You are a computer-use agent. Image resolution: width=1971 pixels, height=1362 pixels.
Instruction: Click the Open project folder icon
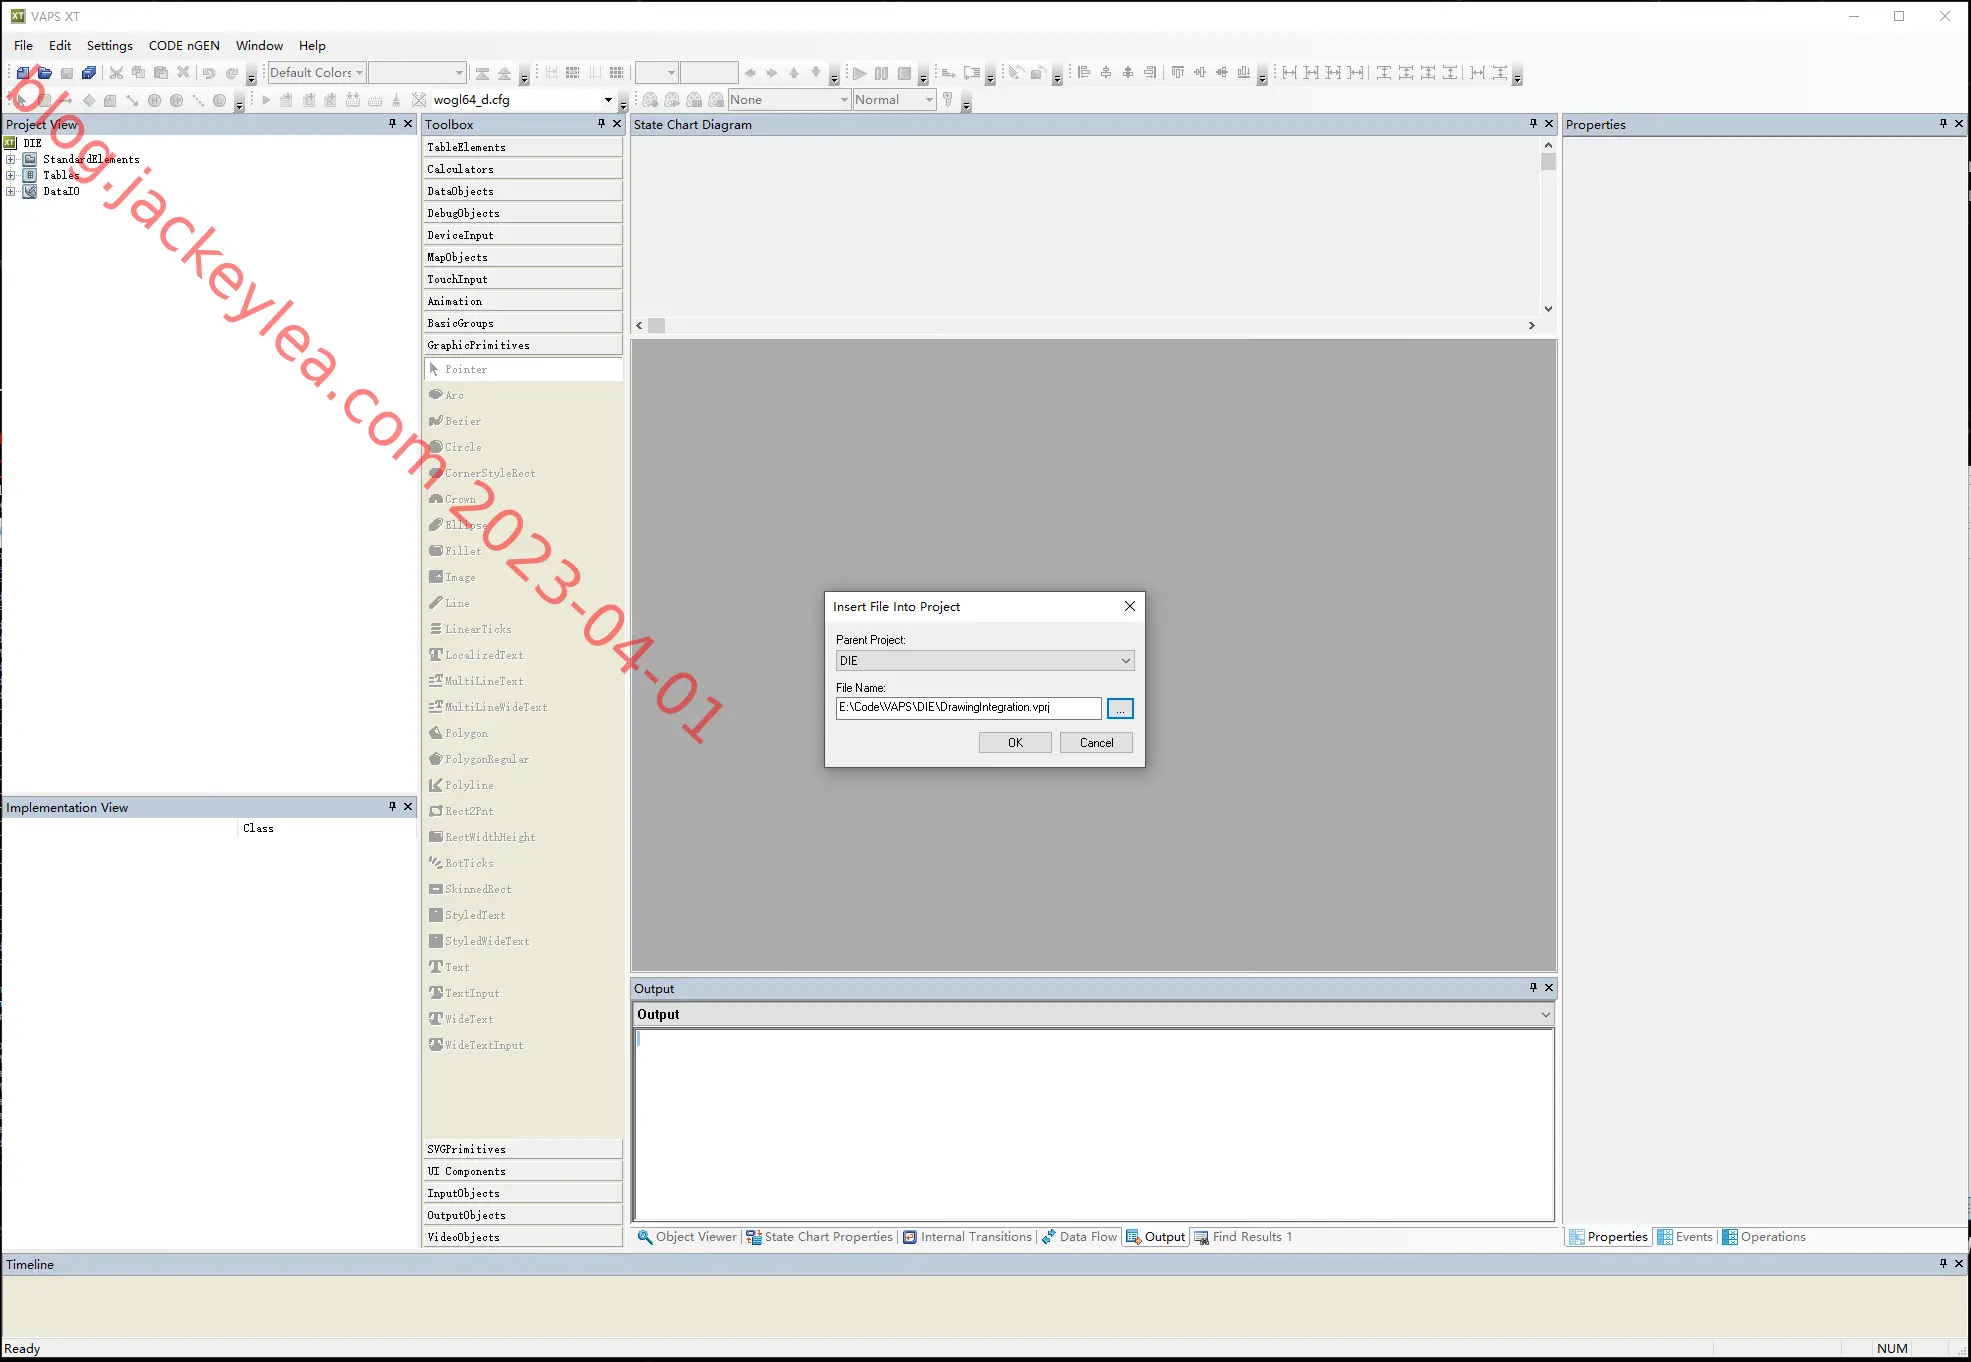coord(45,73)
